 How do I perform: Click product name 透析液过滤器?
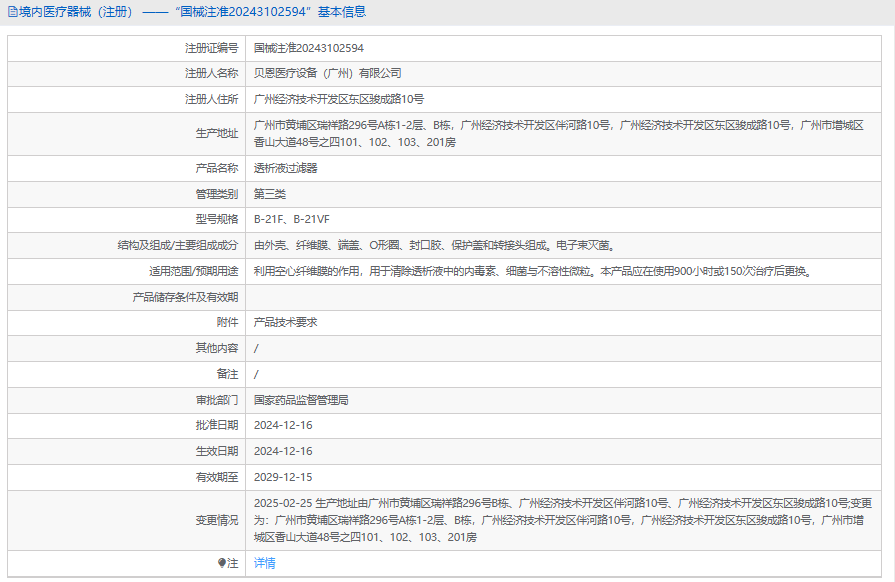285,168
